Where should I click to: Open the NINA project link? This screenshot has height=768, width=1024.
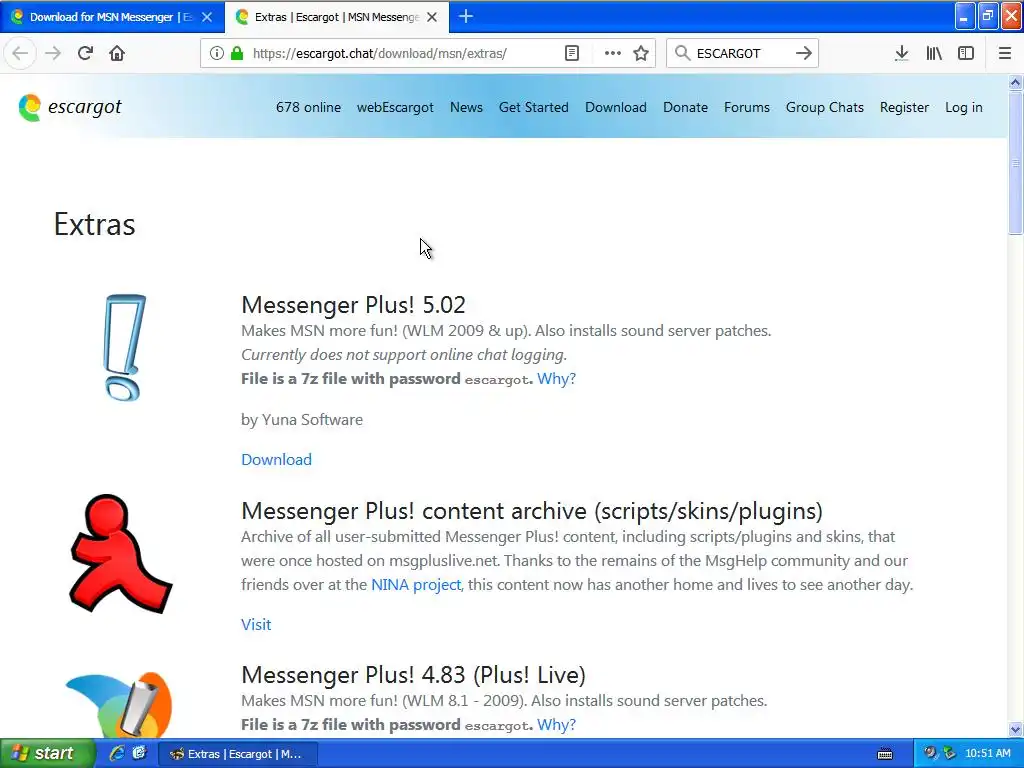tap(416, 584)
